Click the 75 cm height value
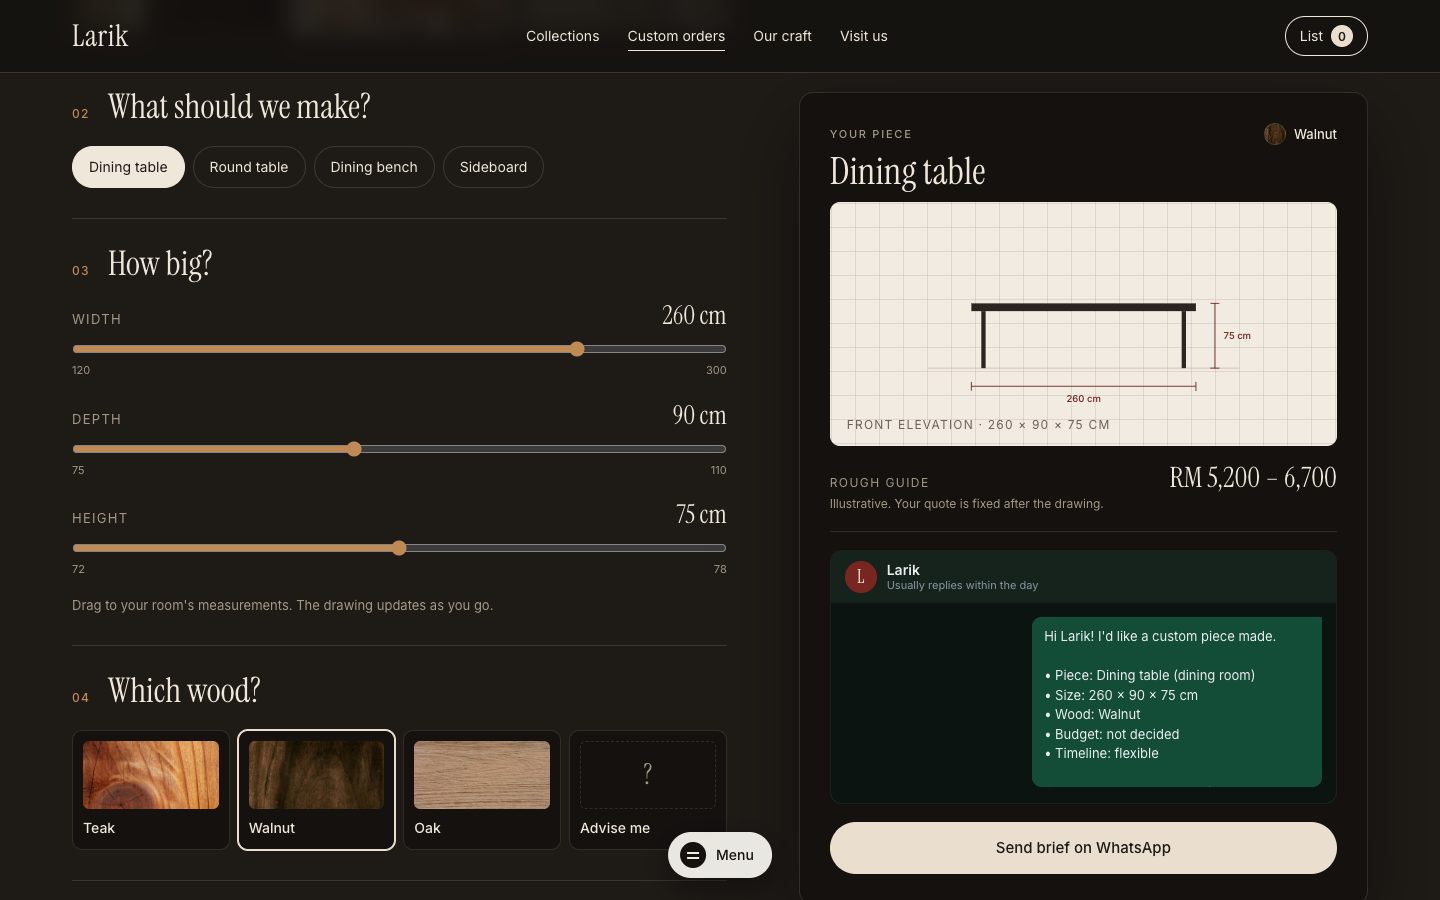 click(x=701, y=515)
